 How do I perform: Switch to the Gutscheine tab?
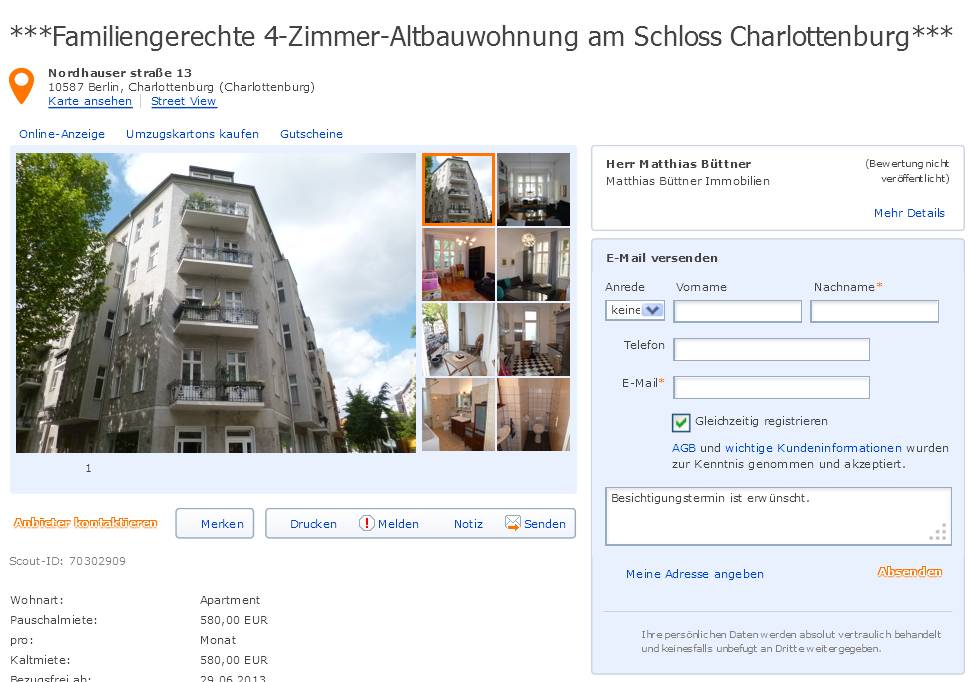(x=311, y=134)
